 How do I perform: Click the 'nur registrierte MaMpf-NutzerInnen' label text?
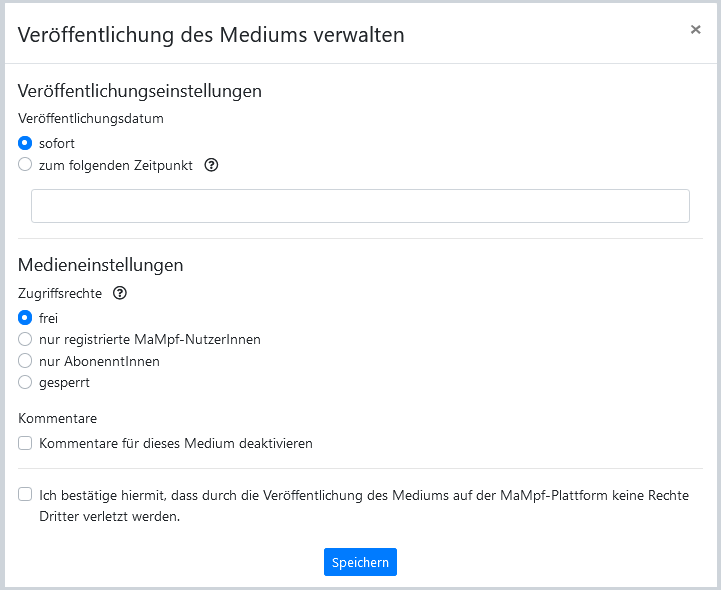(150, 339)
